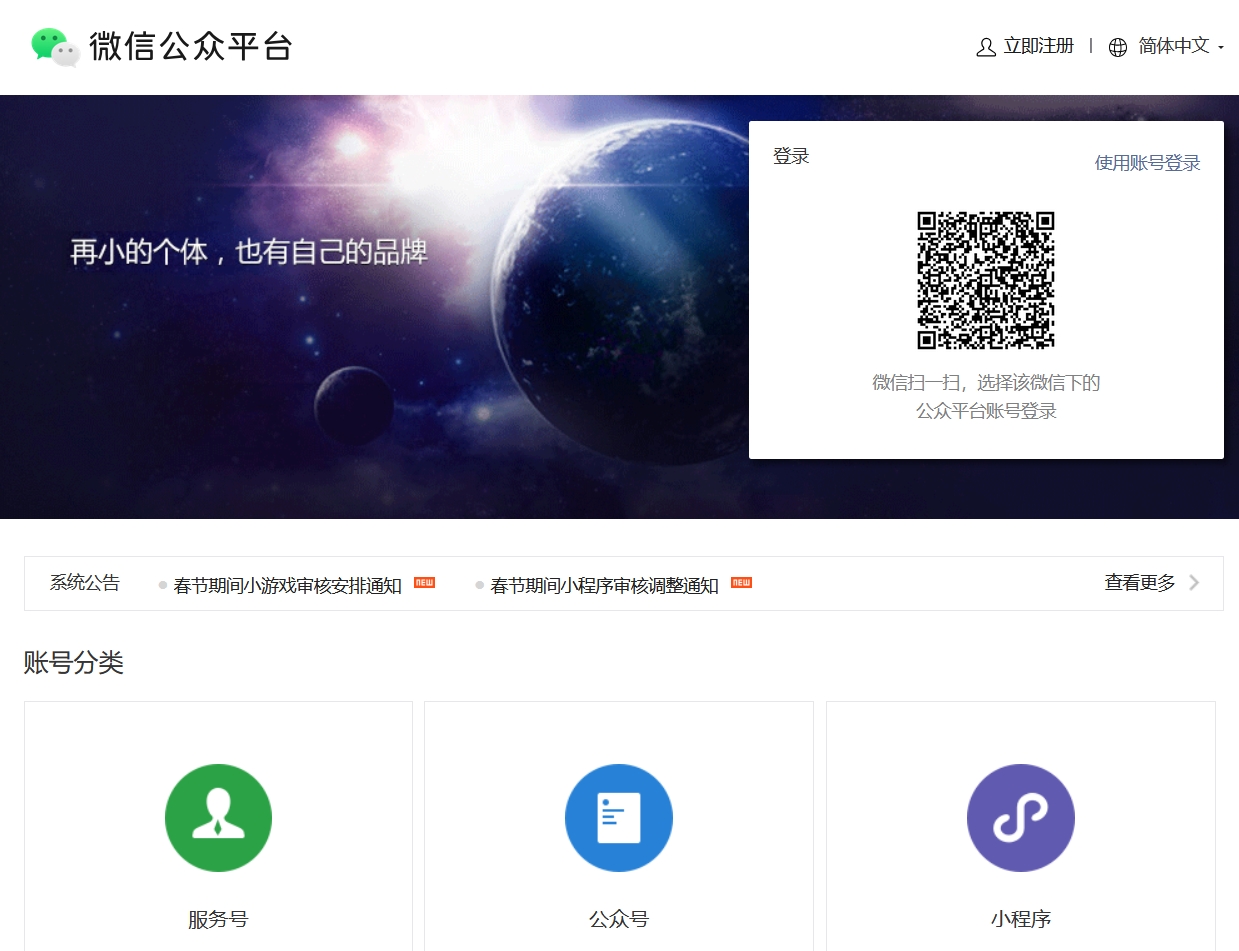Viewport: 1239px width, 951px height.
Task: Click the globe language icon
Action: pos(1117,46)
